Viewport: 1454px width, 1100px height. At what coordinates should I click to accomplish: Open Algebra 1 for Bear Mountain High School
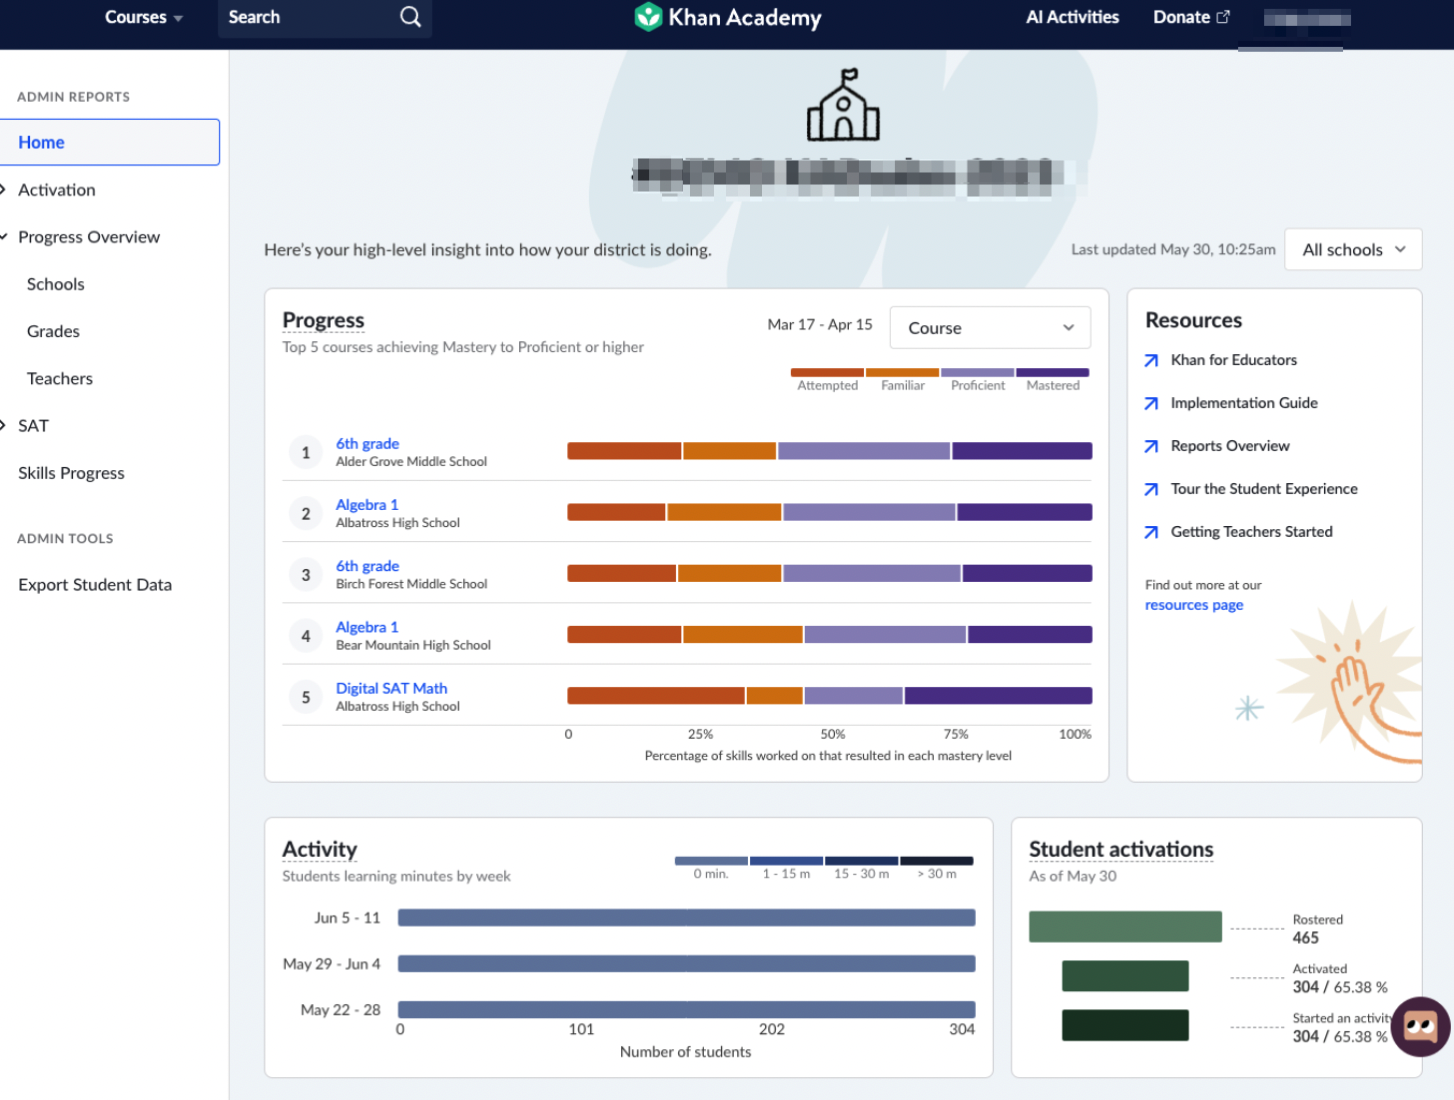coord(367,627)
